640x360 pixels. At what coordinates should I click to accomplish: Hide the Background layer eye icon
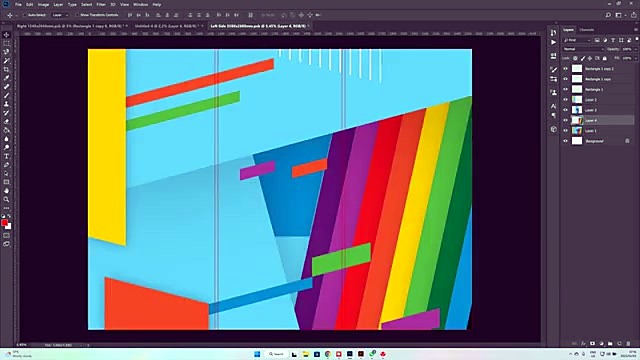(565, 141)
